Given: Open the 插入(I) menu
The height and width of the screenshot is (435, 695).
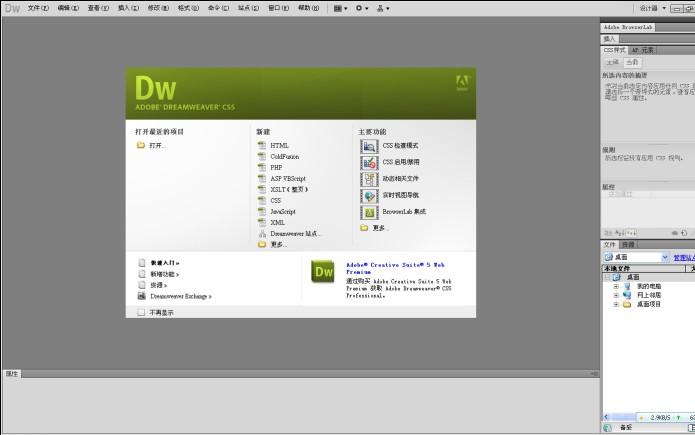Looking at the screenshot, I should tap(128, 8).
